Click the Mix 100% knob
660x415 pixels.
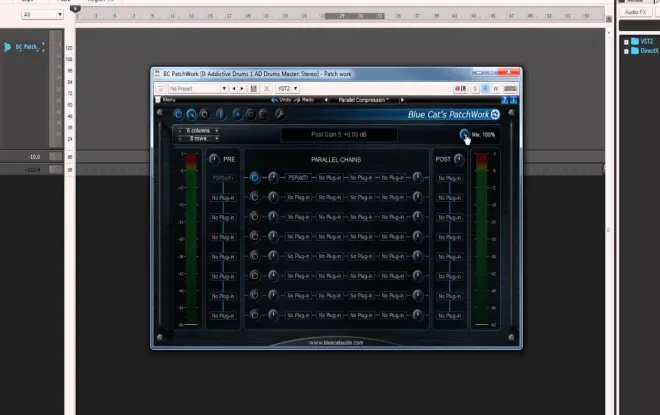click(x=464, y=134)
